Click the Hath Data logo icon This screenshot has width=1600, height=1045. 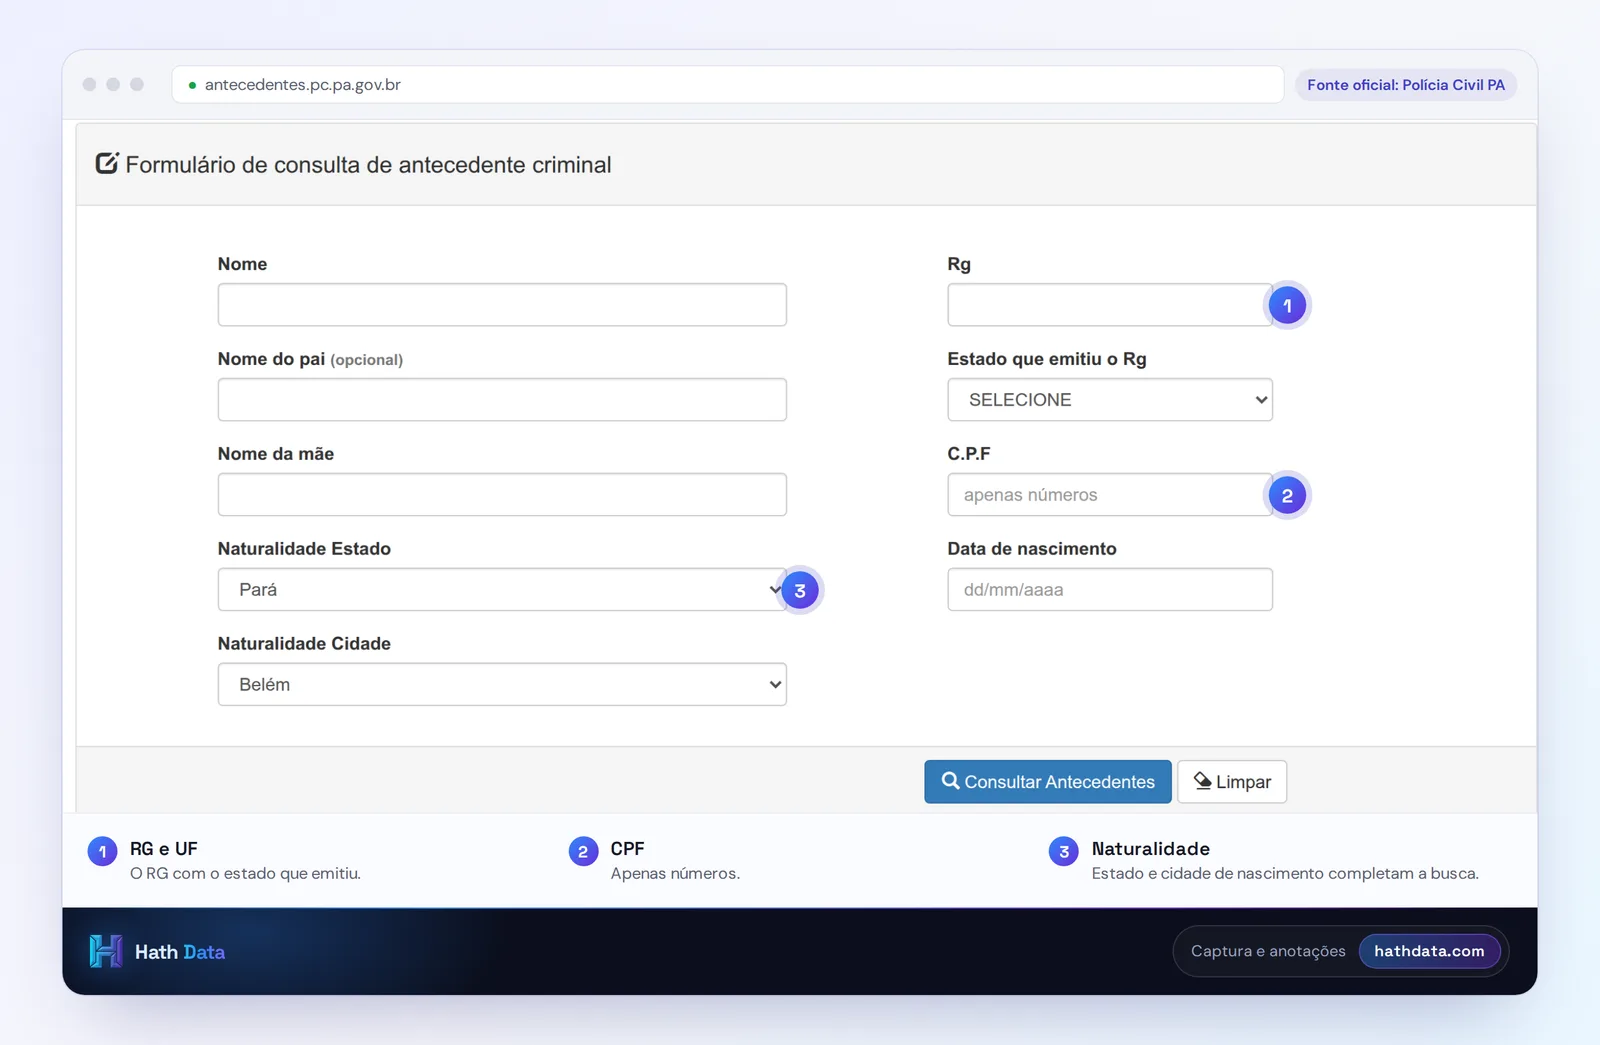point(106,951)
